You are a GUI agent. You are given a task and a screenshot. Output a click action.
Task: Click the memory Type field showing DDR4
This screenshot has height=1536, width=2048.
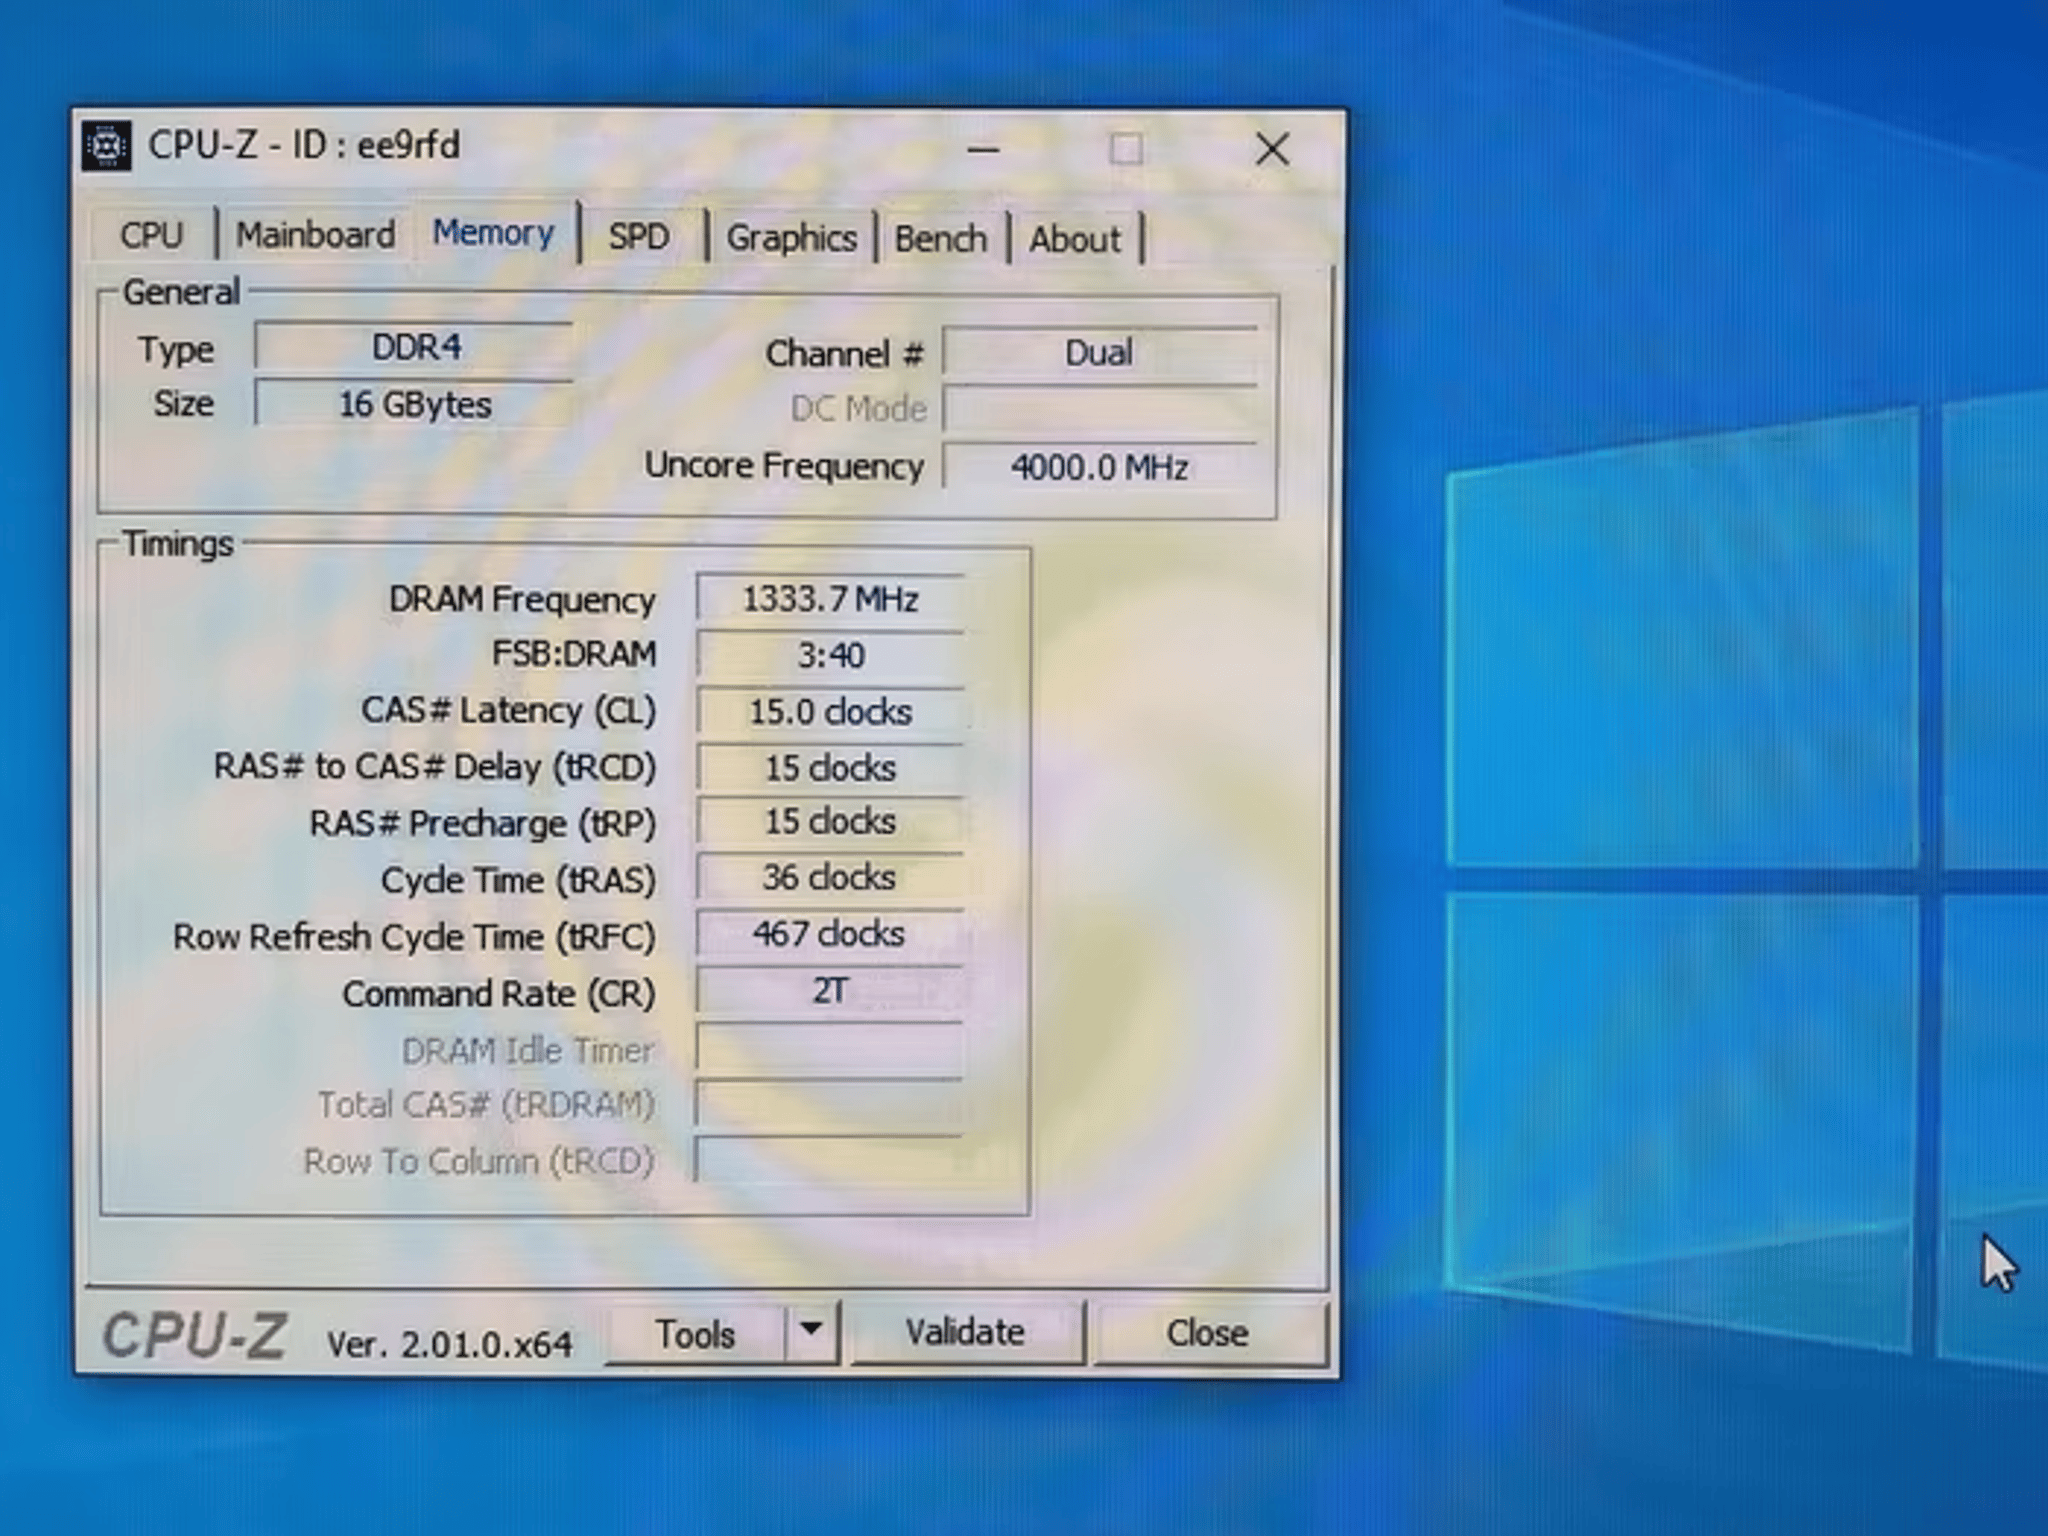point(415,347)
